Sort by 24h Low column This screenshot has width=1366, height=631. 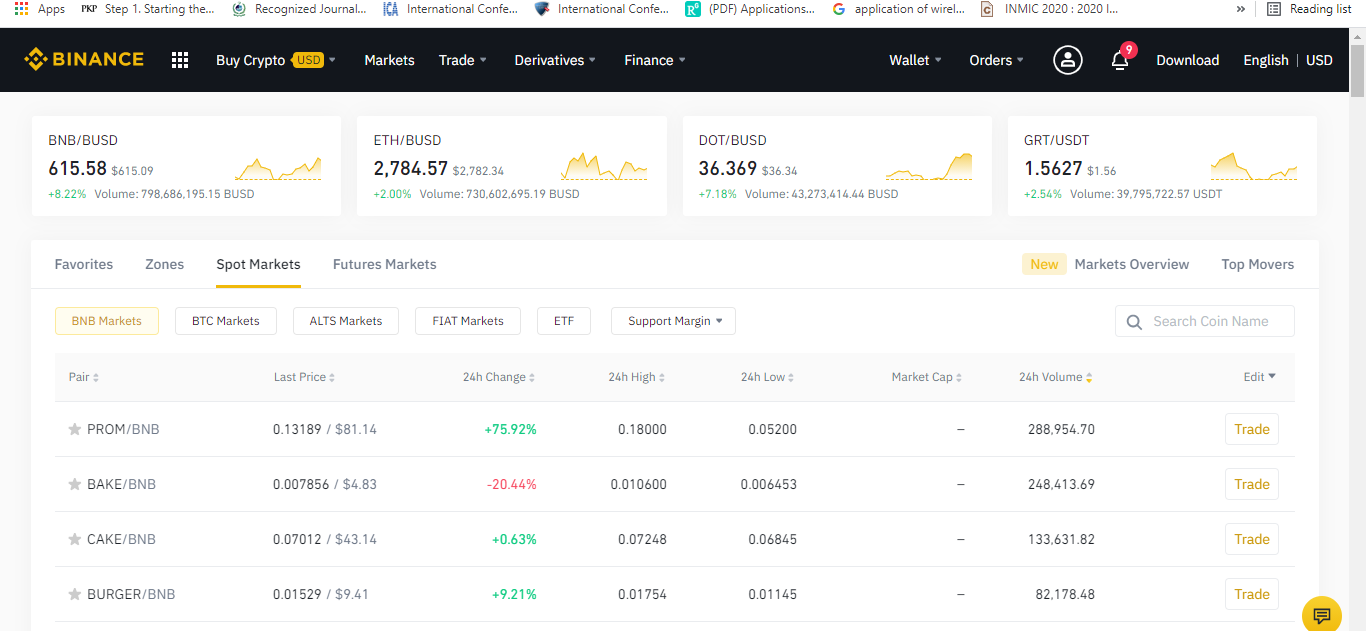coord(769,377)
